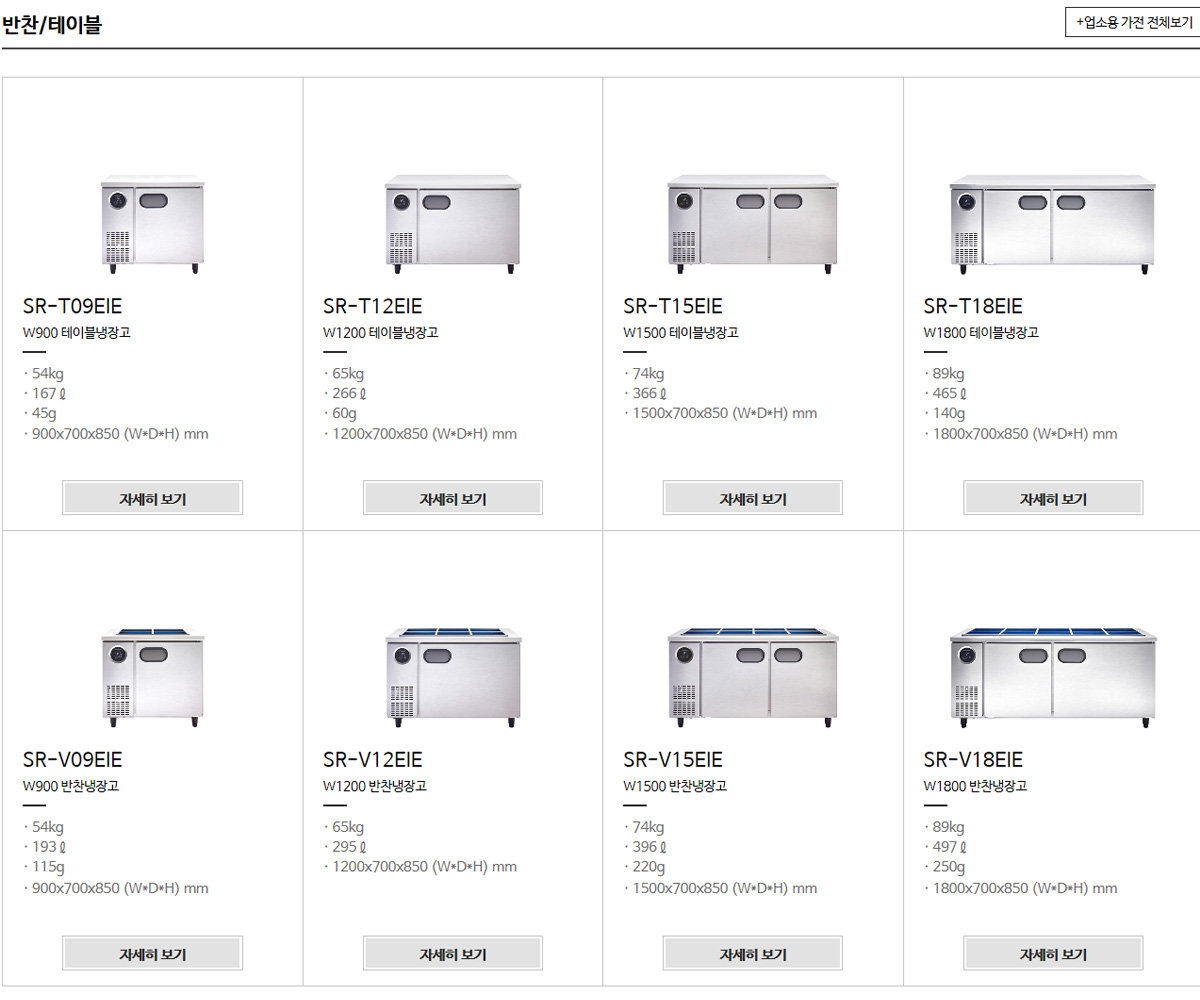View details for the SR-T15EIE model
1200x1000 pixels.
(x=752, y=498)
